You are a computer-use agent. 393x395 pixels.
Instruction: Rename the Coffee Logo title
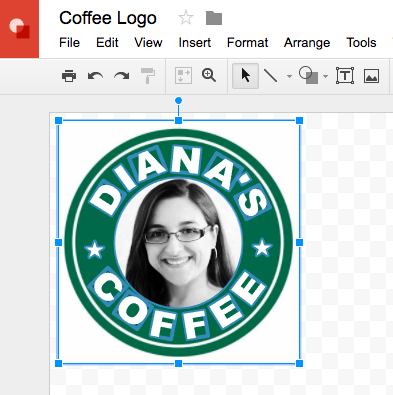(108, 18)
